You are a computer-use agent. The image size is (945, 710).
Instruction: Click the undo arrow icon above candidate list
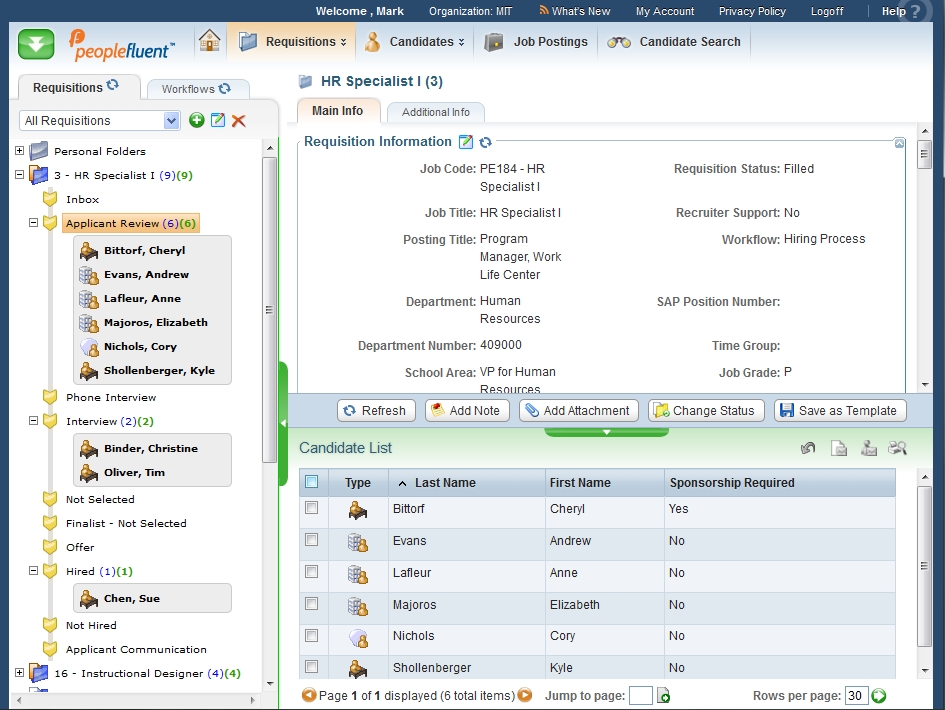[808, 448]
